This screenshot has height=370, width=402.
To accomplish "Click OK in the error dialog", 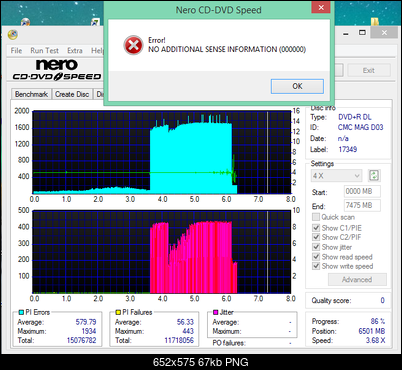I will pos(297,86).
